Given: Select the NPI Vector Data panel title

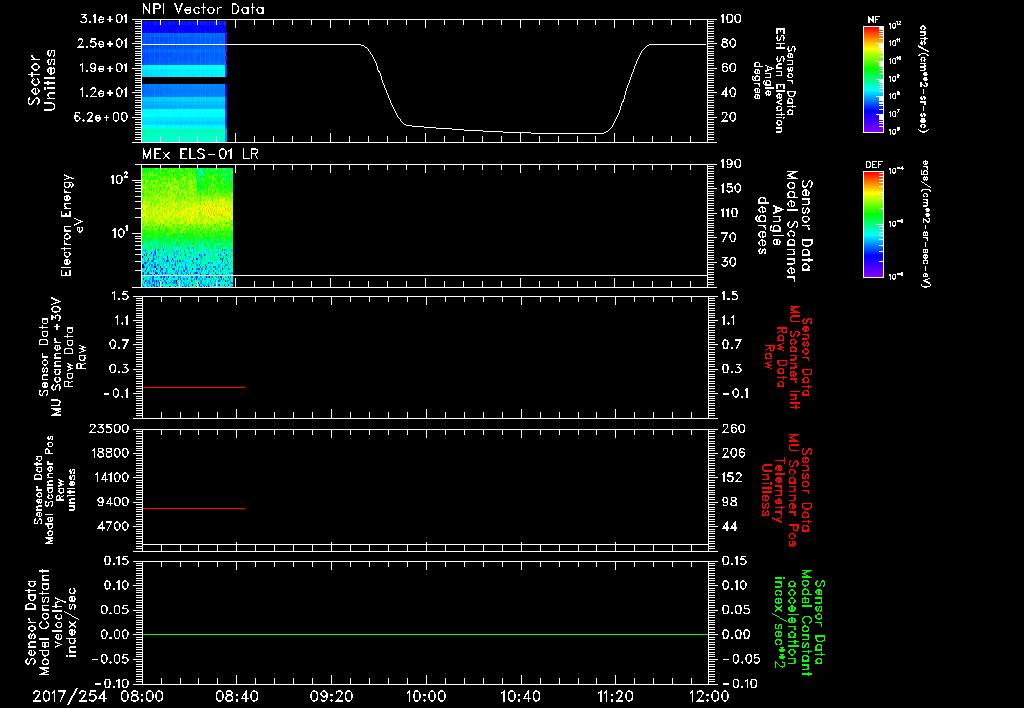Looking at the screenshot, I should tap(203, 9).
